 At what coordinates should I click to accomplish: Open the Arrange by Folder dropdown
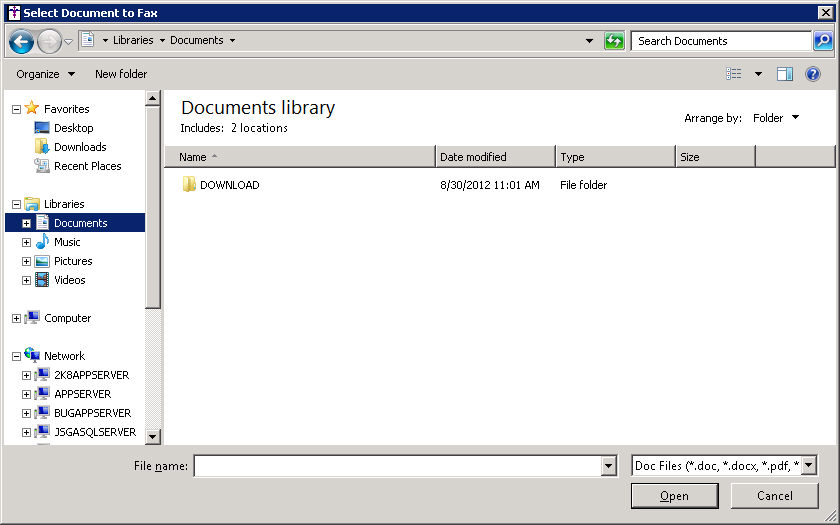[776, 118]
